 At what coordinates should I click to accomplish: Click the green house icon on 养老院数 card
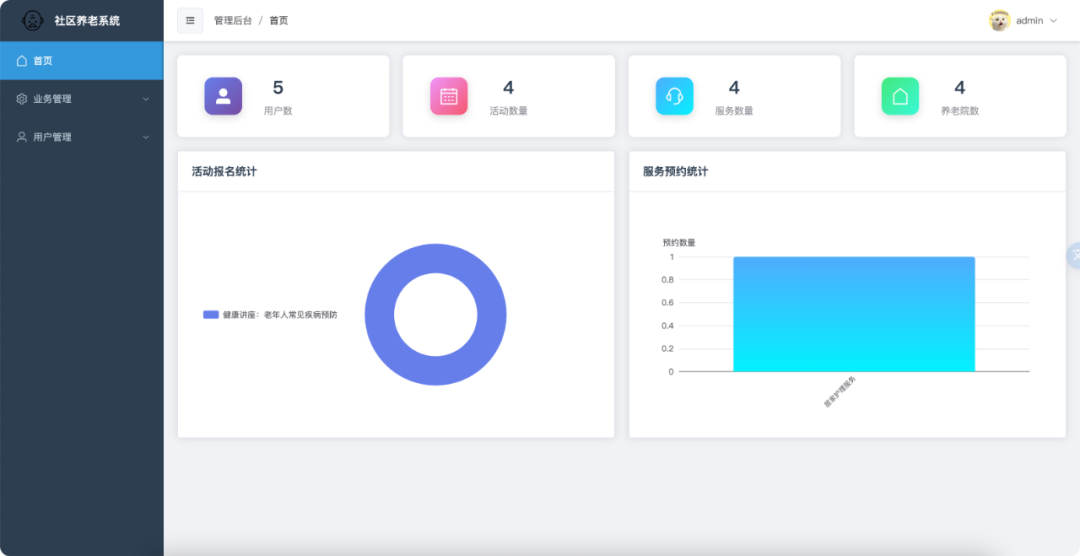(x=900, y=96)
